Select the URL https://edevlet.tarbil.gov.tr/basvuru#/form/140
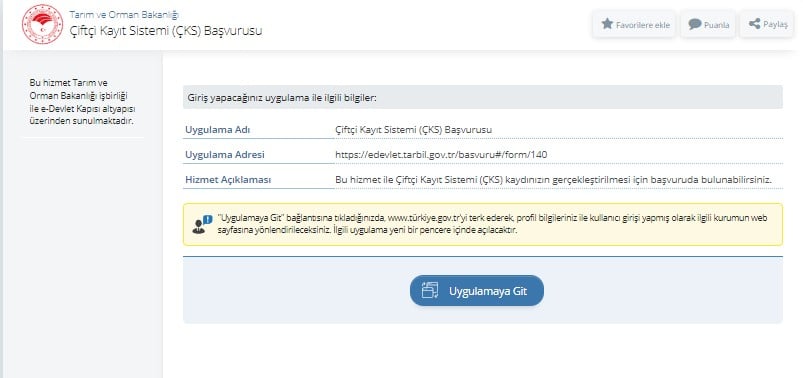 [442, 154]
